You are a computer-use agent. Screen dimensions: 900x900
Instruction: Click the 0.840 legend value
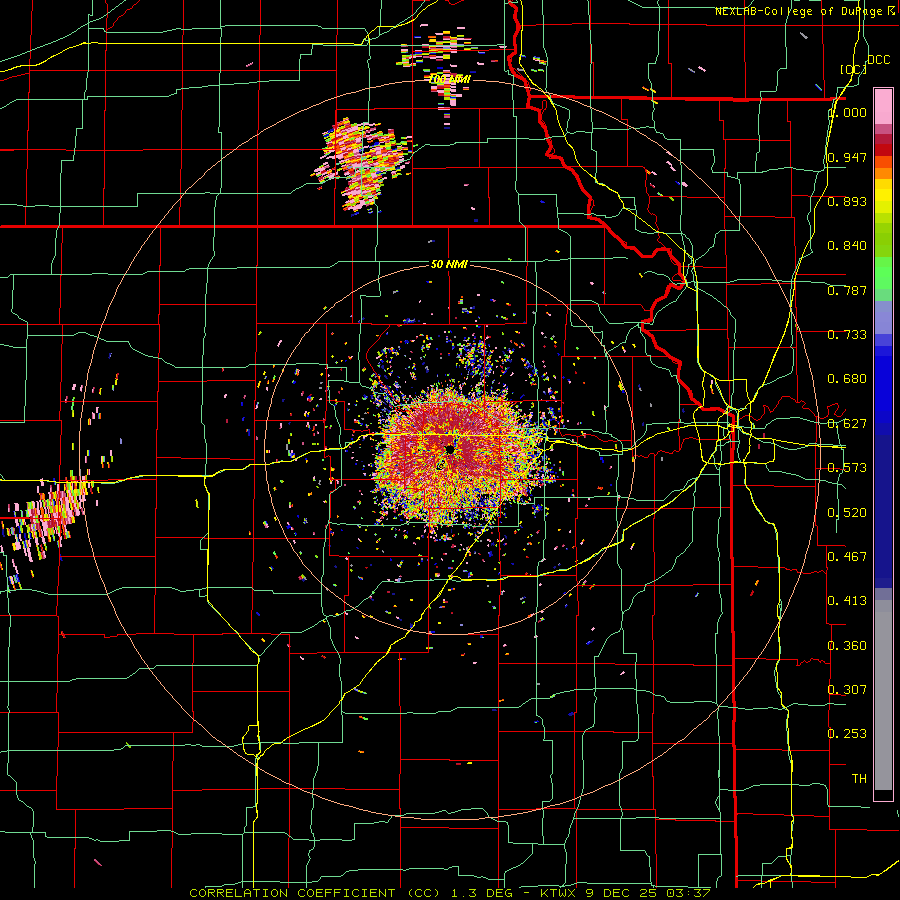click(x=847, y=246)
